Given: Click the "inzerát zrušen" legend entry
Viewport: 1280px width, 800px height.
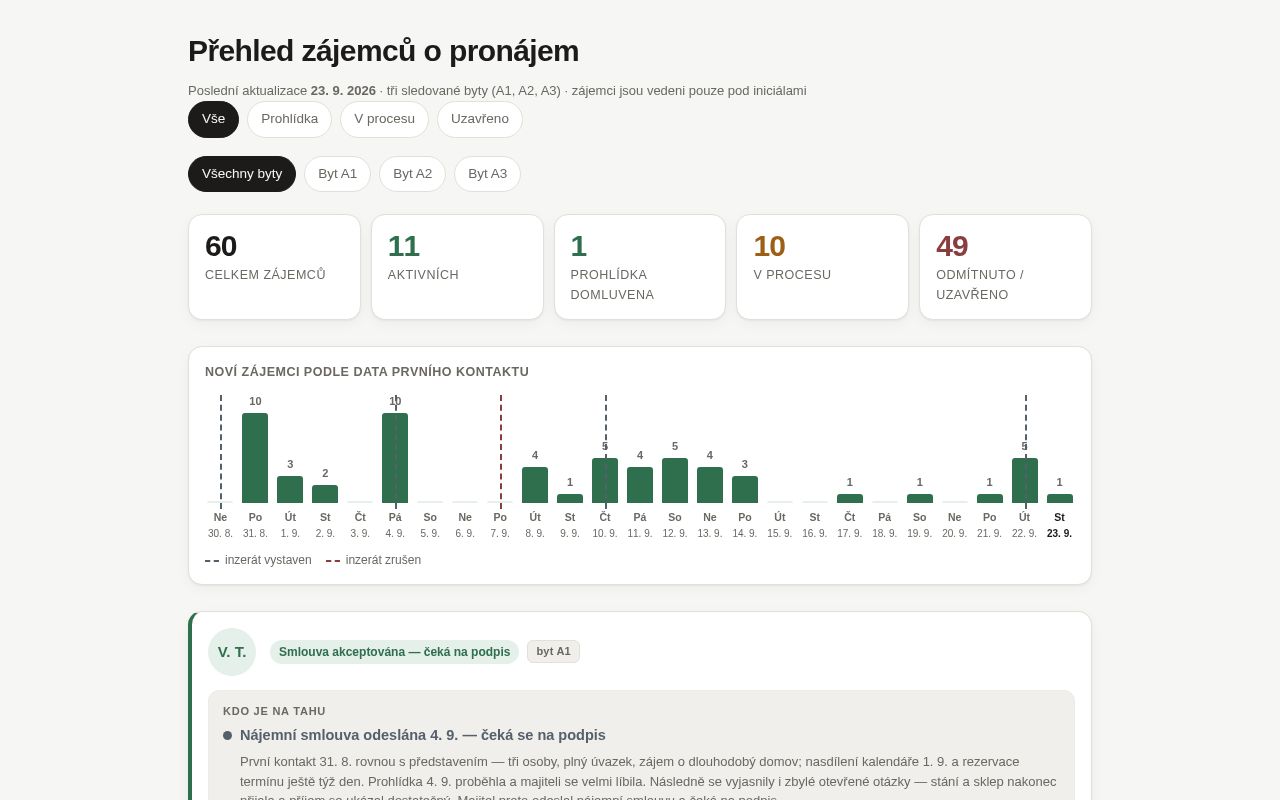Looking at the screenshot, I should click(373, 560).
